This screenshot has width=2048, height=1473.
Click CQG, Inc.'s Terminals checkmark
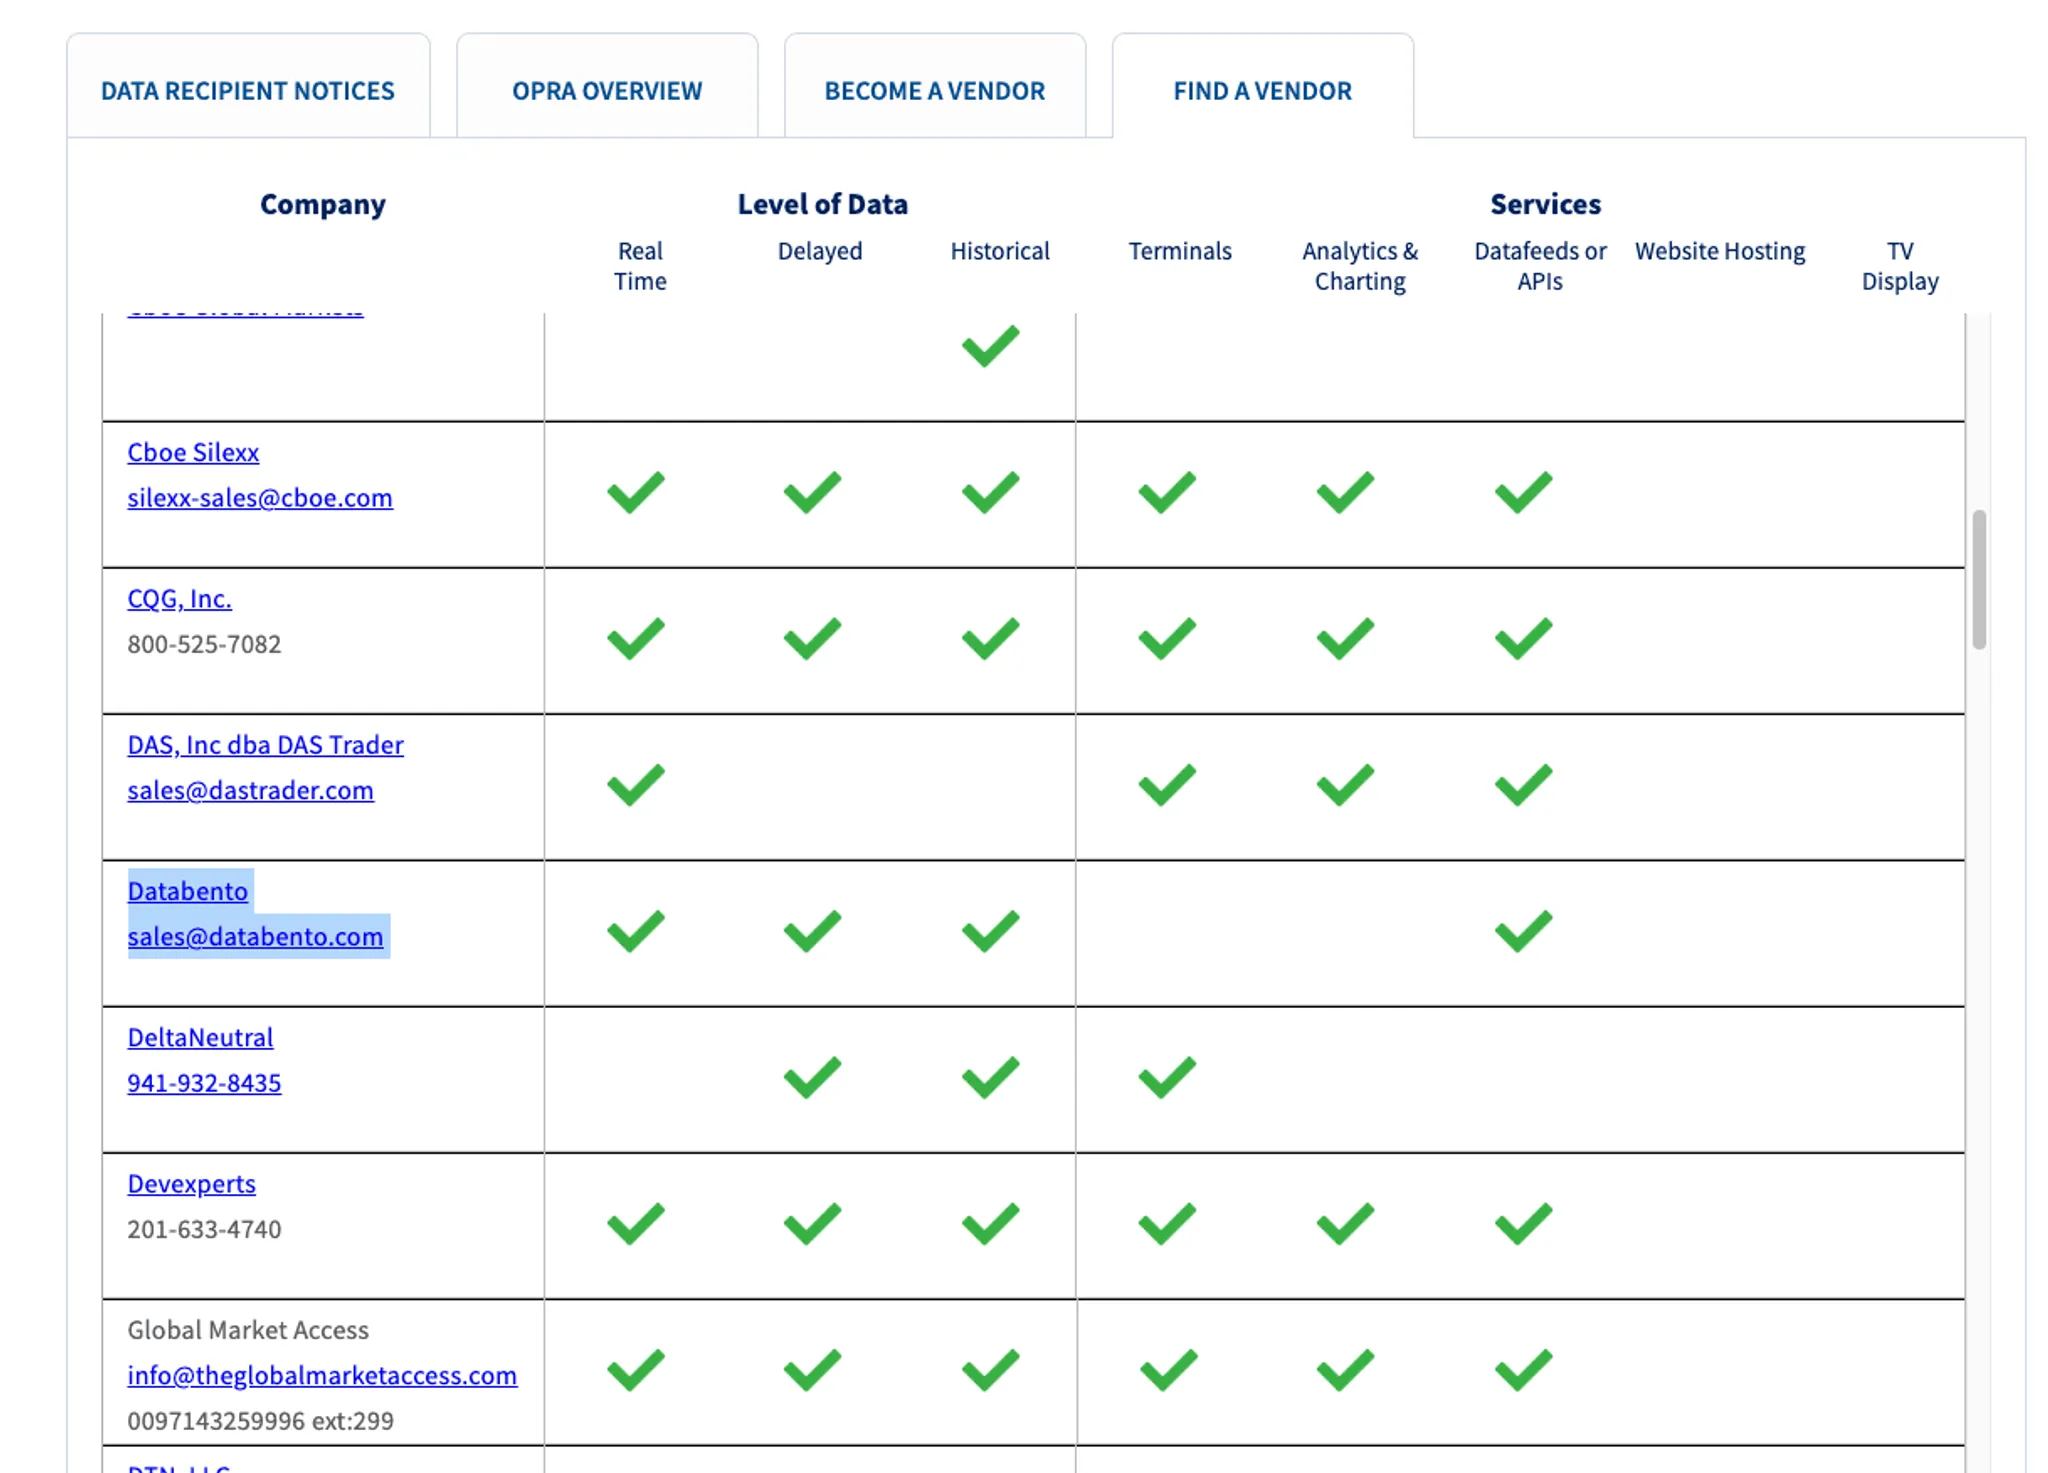click(1167, 639)
